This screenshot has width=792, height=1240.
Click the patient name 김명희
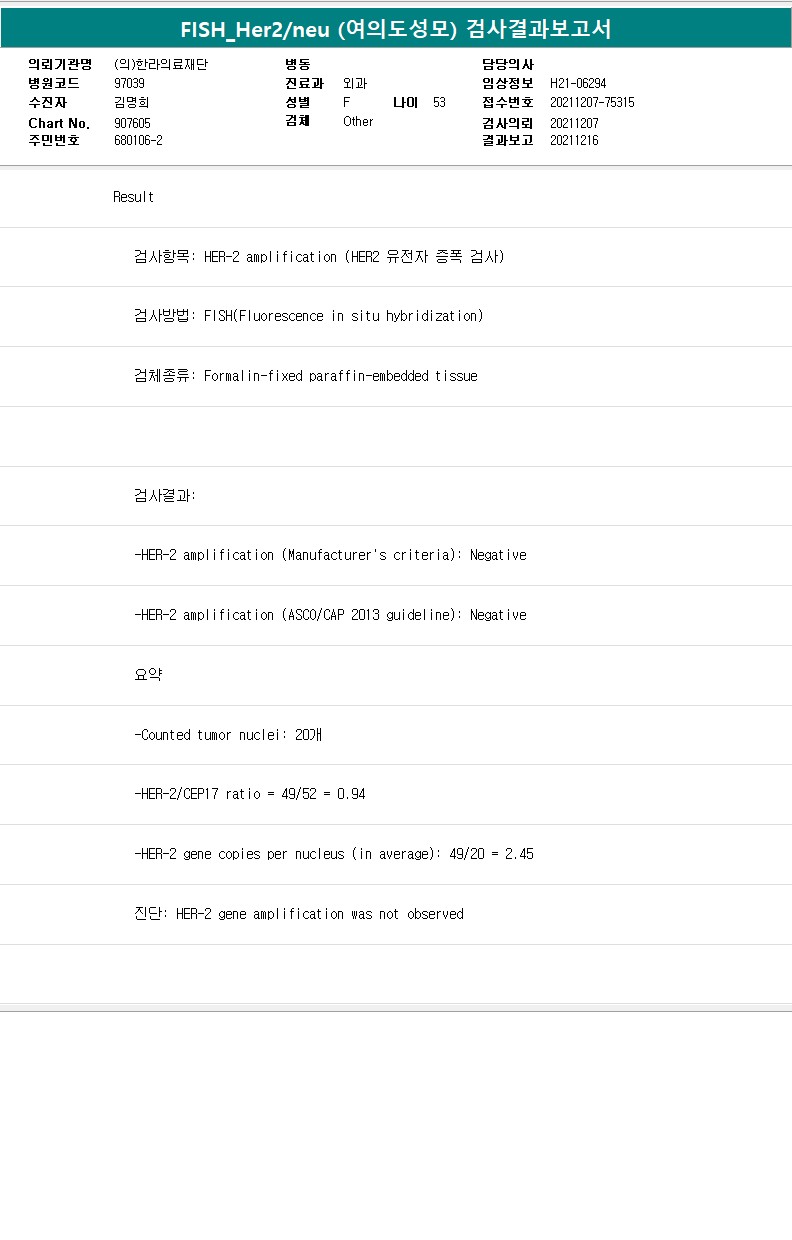pyautogui.click(x=132, y=102)
